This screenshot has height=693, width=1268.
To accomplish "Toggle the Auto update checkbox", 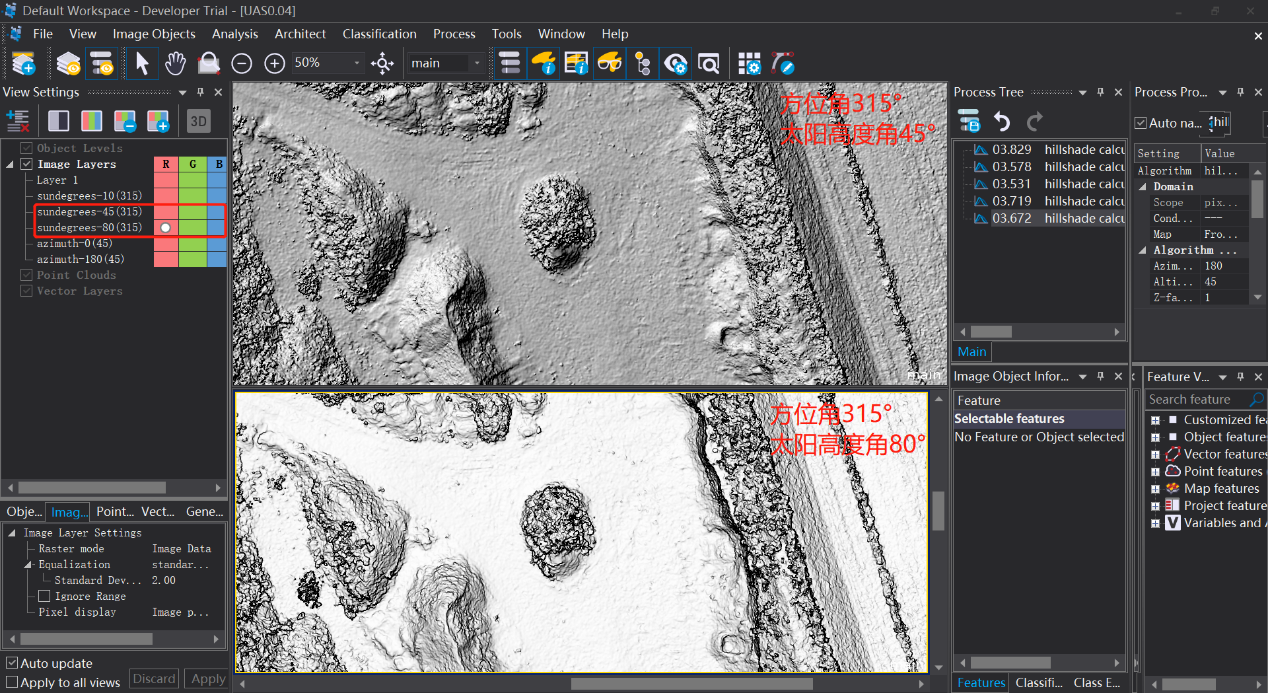I will tap(12, 663).
